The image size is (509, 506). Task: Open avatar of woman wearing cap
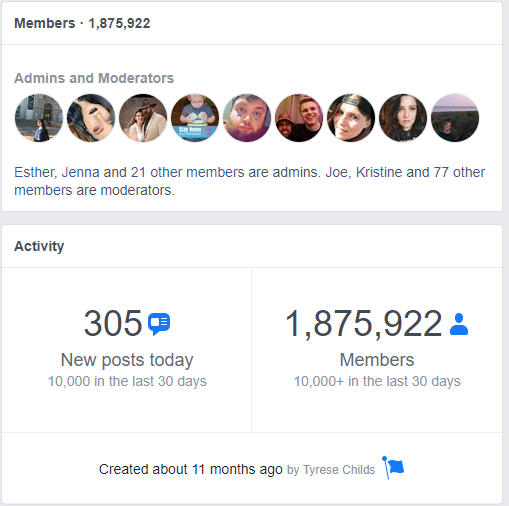[x=351, y=118]
